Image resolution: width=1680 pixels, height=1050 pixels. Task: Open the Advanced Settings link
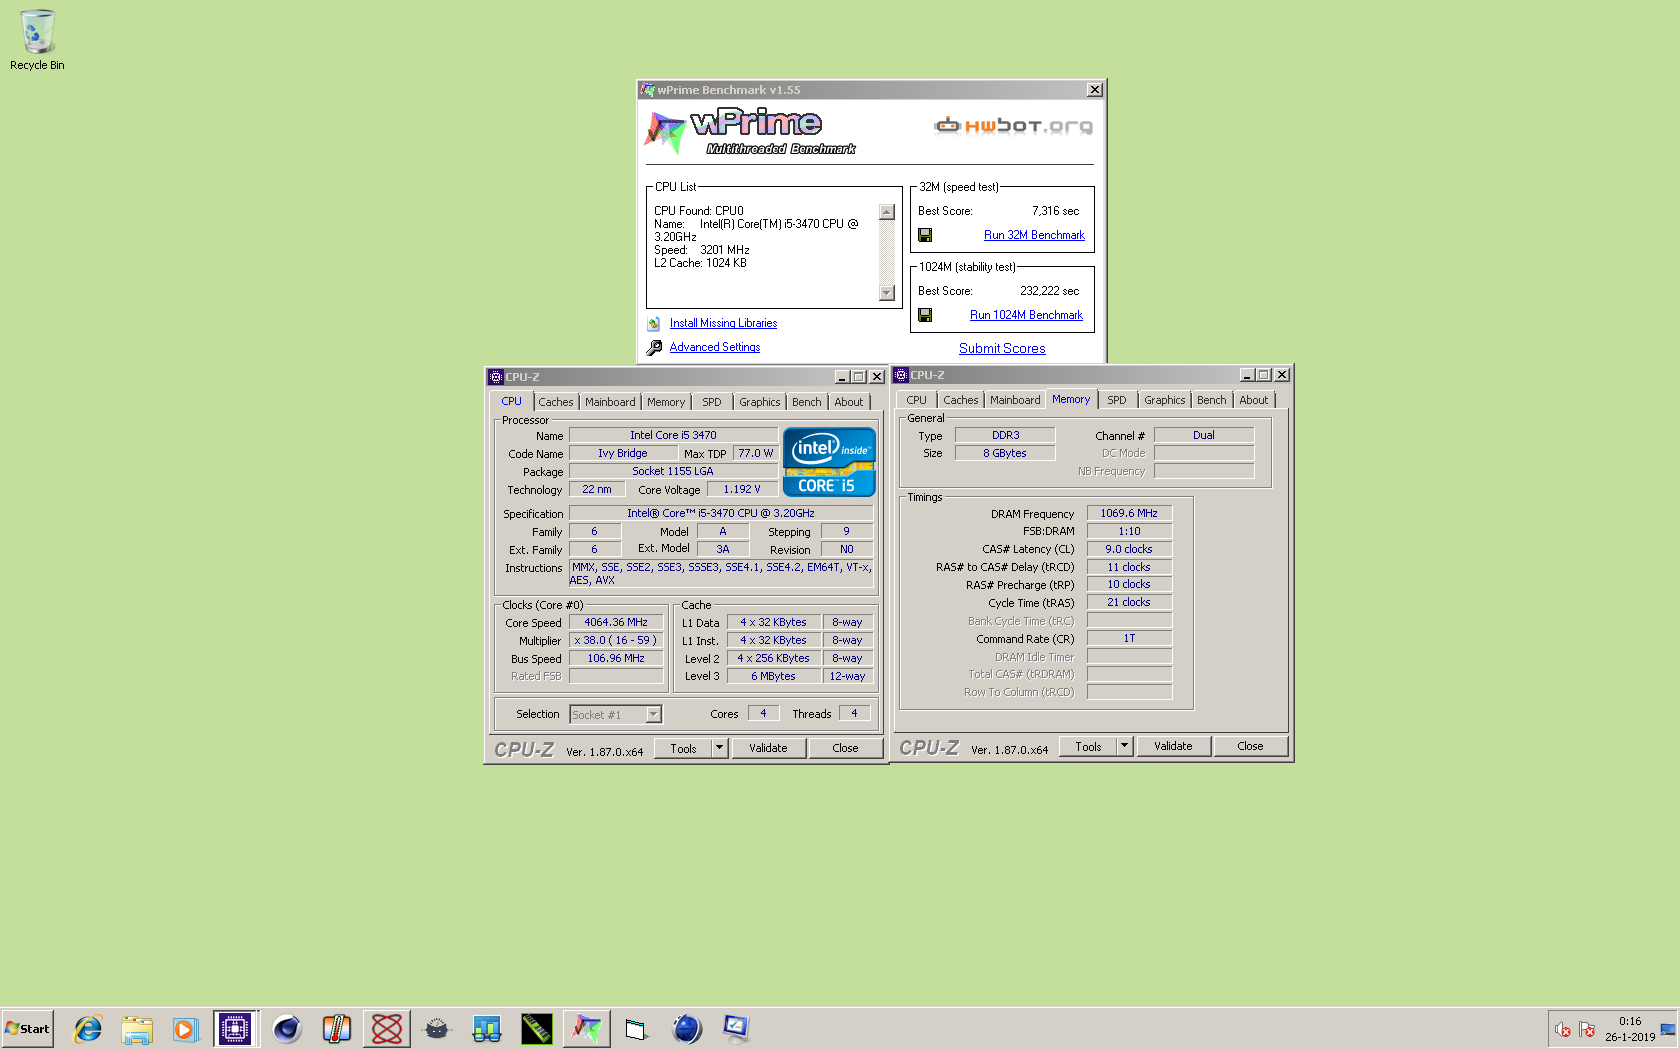click(715, 347)
